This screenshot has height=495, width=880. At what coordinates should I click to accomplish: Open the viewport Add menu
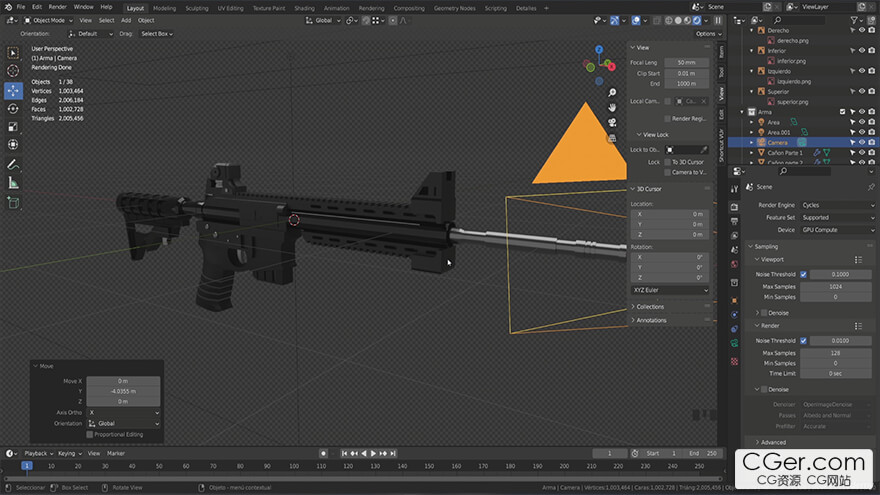pyautogui.click(x=126, y=20)
